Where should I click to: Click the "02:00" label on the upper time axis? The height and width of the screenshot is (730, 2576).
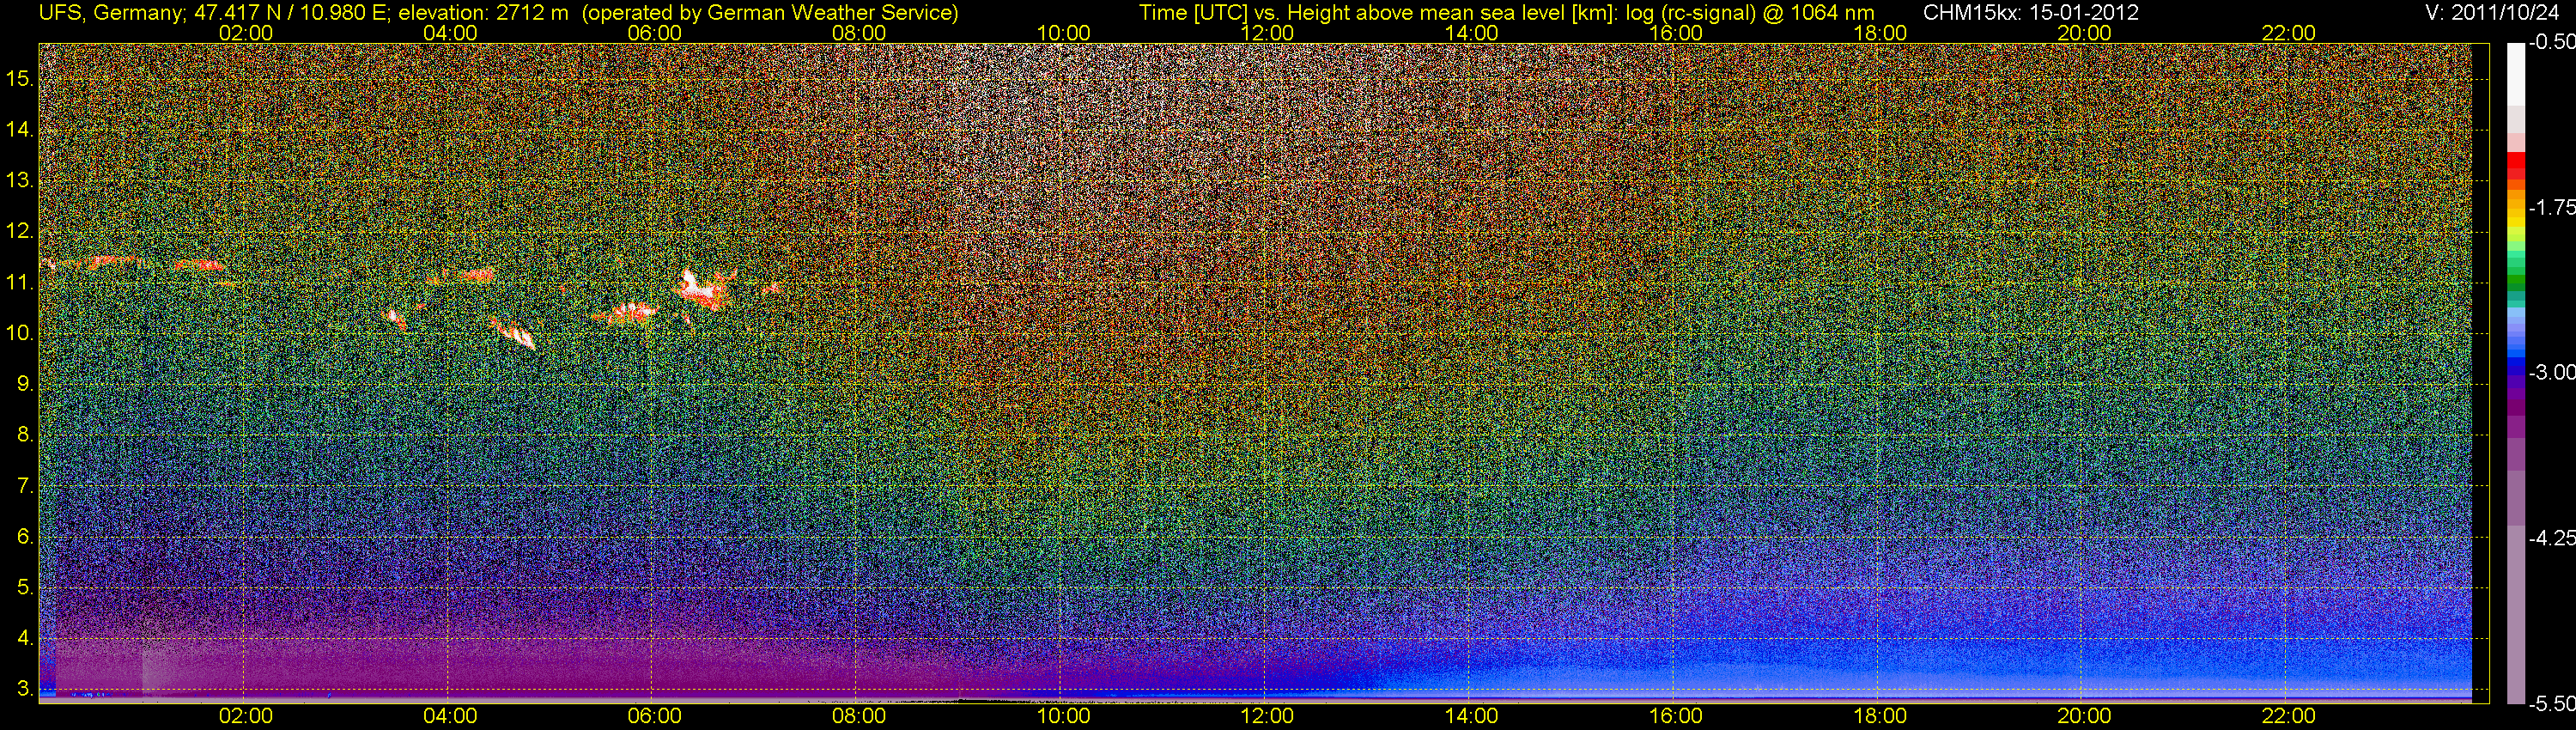(246, 33)
